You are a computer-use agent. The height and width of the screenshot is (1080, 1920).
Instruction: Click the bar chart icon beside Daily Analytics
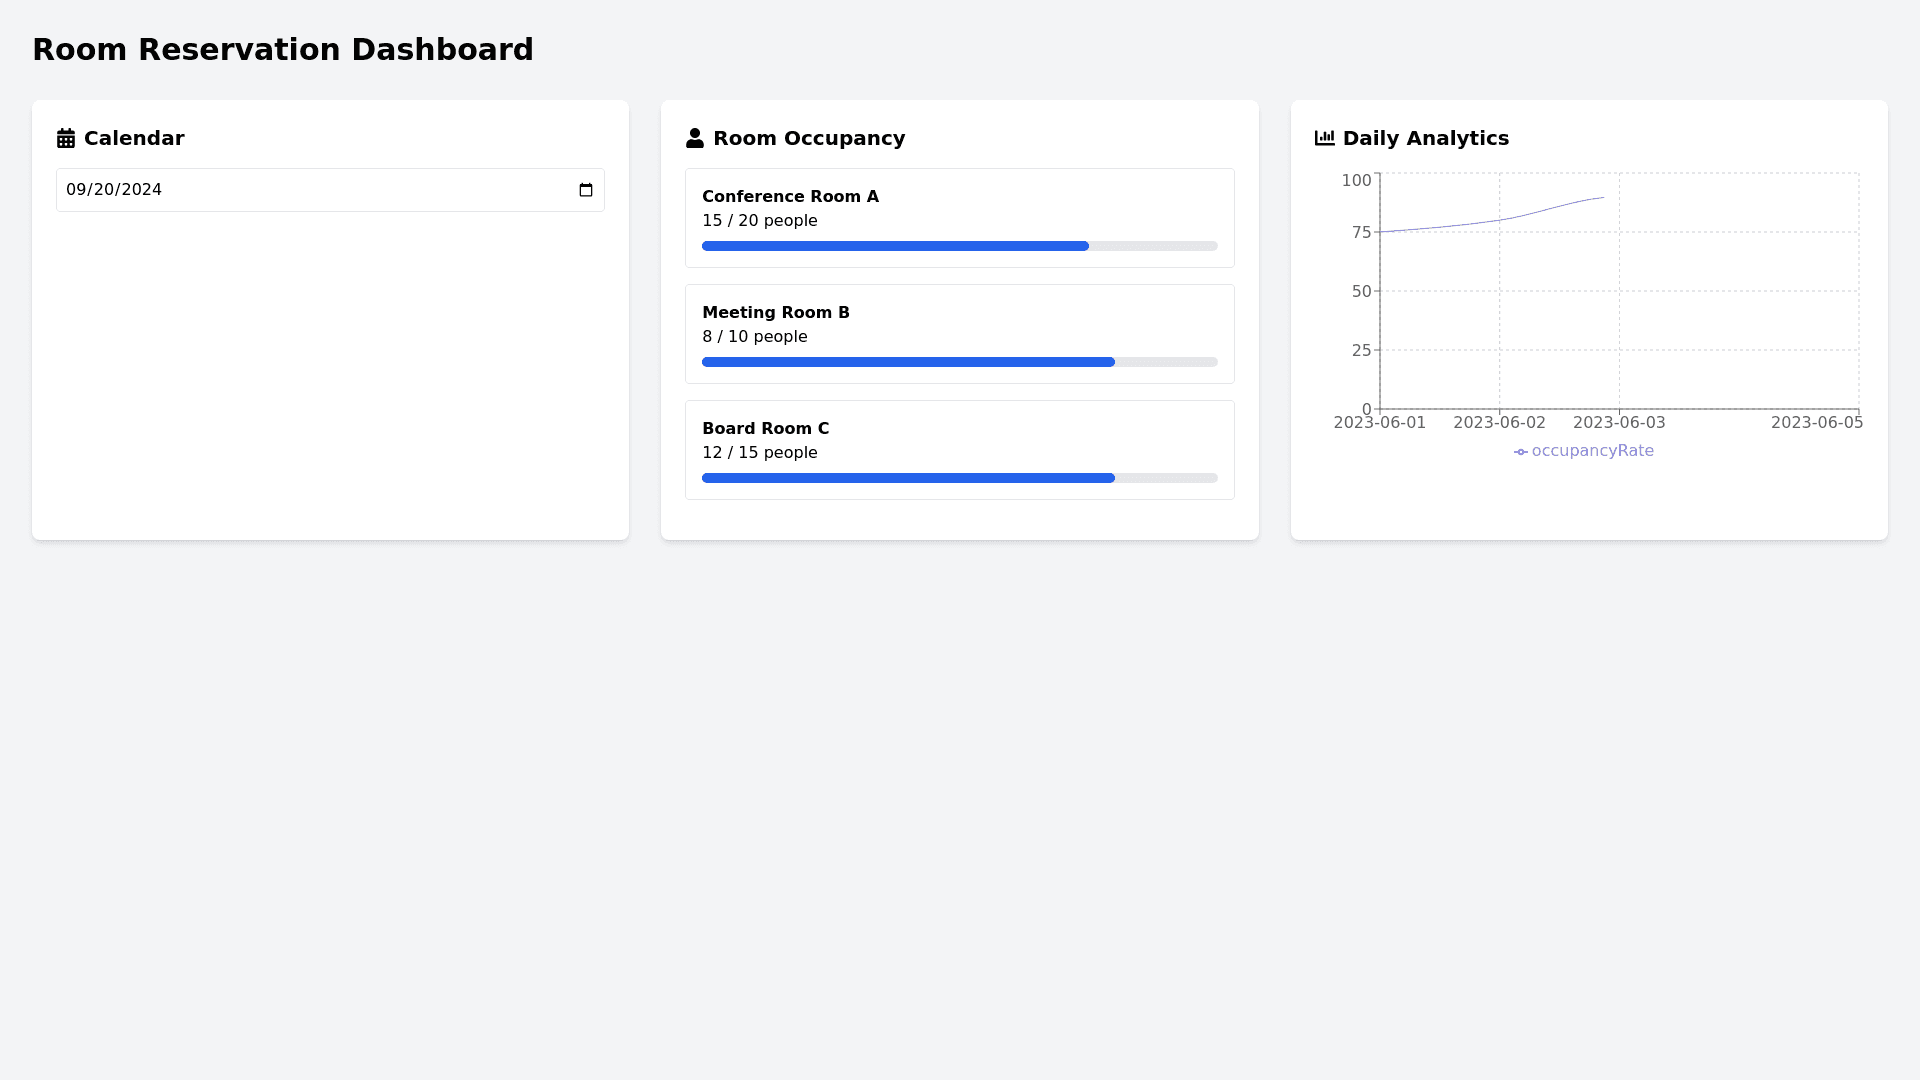(x=1324, y=138)
